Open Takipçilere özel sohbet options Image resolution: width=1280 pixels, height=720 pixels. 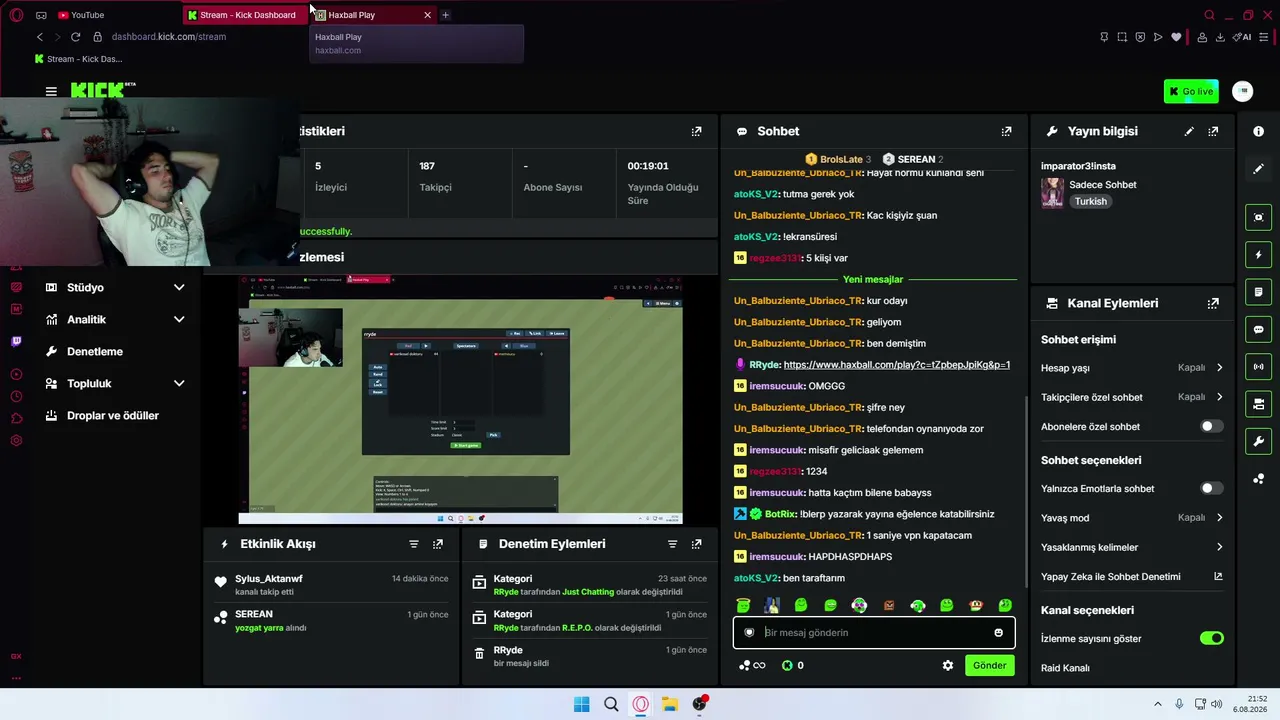(x=1132, y=397)
